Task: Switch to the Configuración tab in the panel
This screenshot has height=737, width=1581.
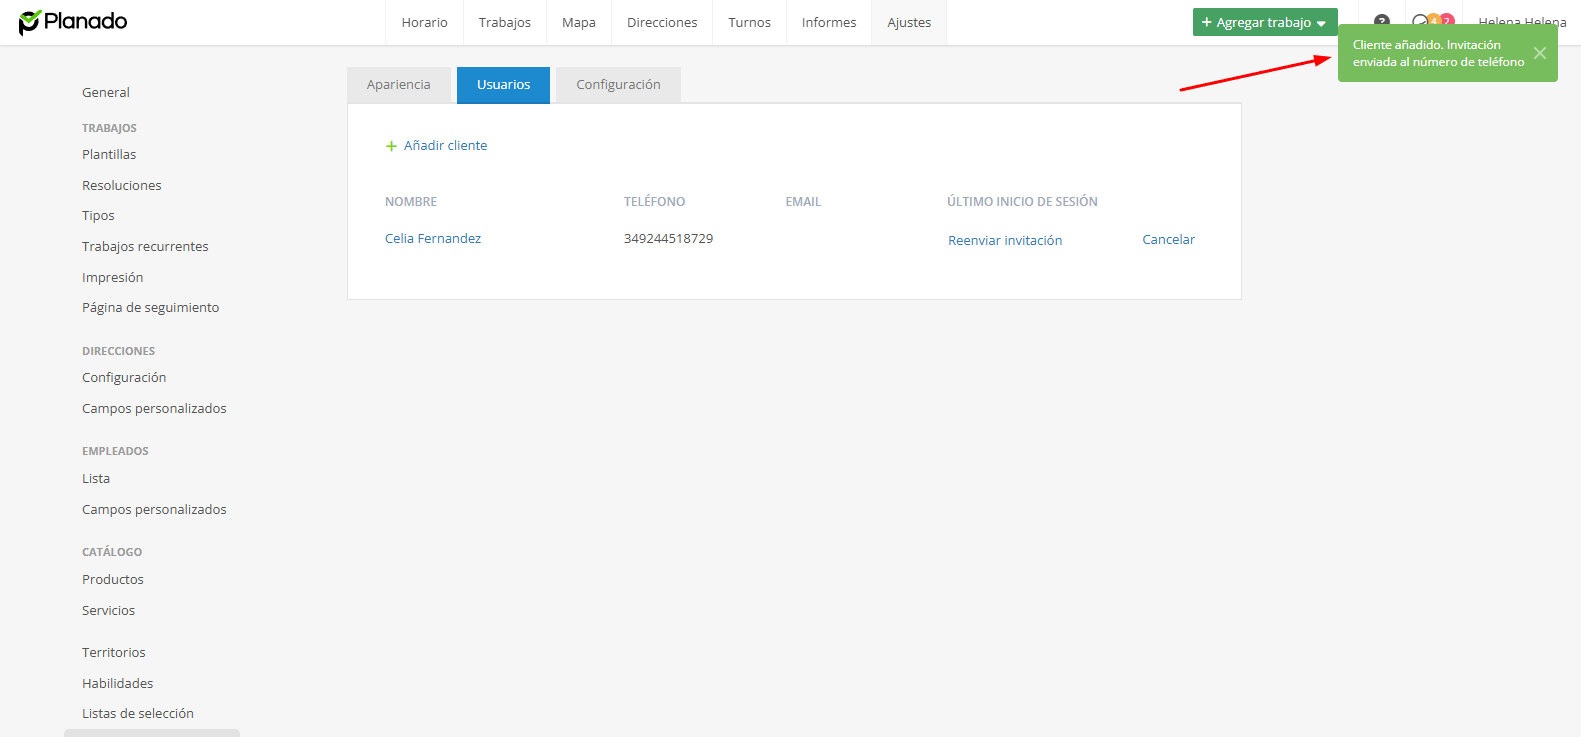Action: click(x=618, y=85)
